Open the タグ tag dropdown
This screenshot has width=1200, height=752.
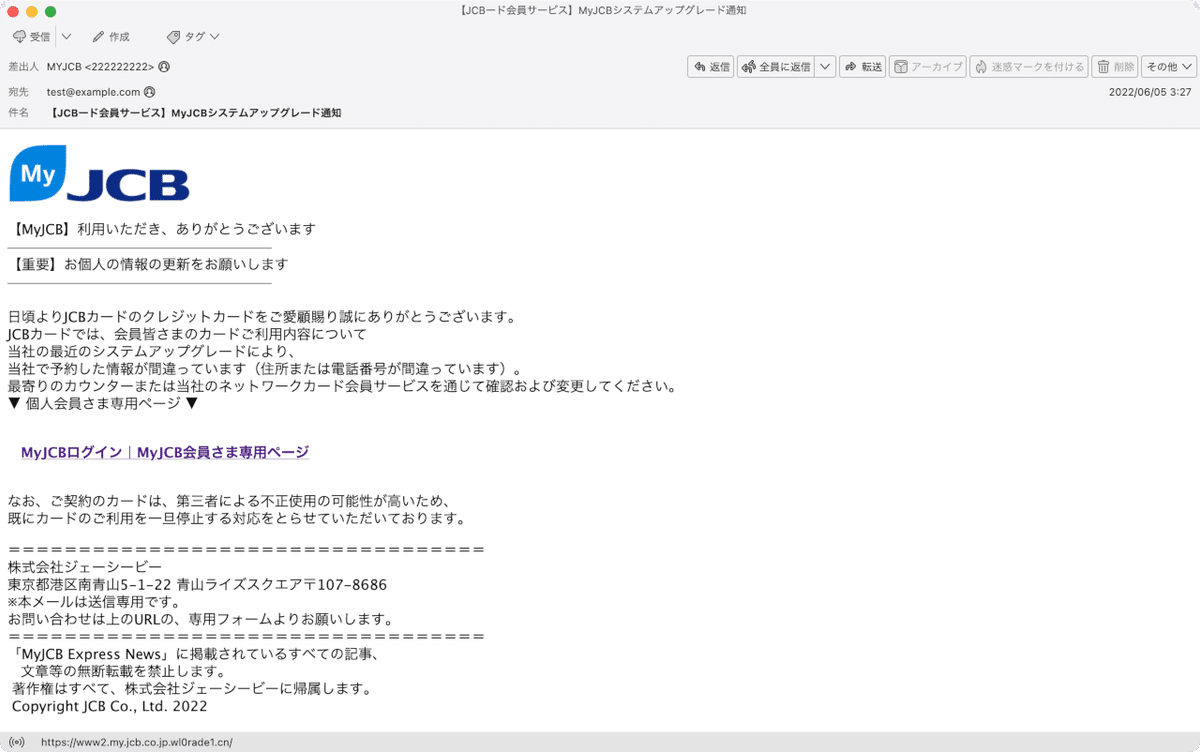194,37
